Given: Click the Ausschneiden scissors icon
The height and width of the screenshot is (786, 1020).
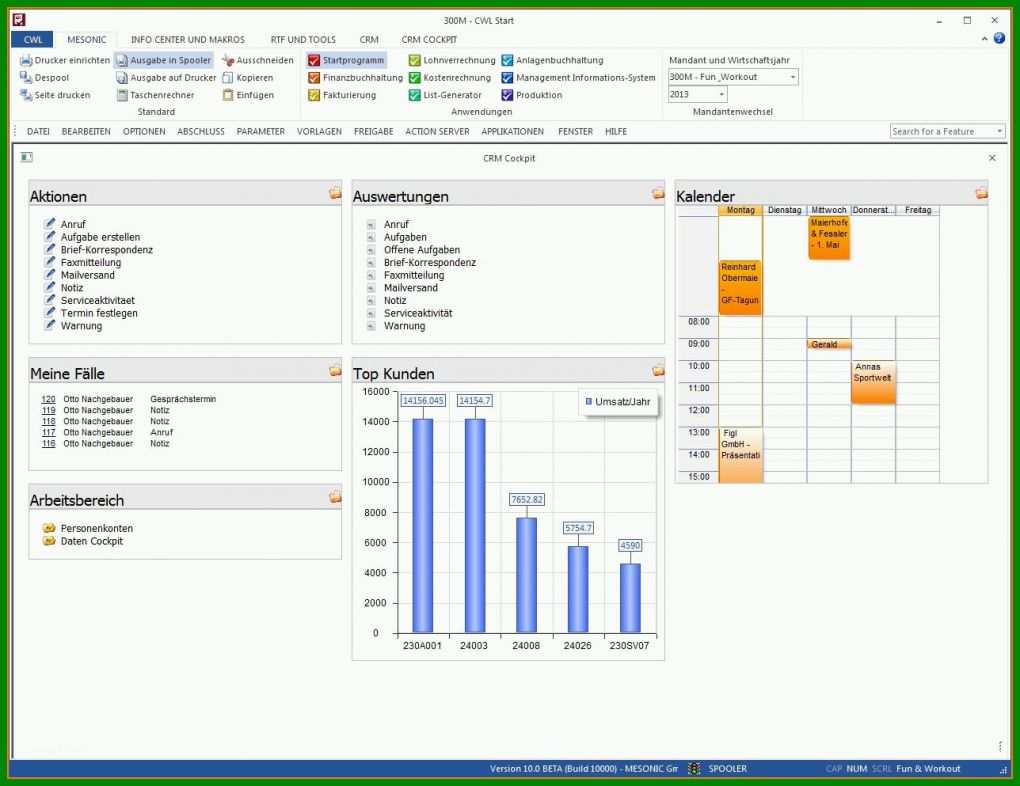Looking at the screenshot, I should pyautogui.click(x=228, y=61).
